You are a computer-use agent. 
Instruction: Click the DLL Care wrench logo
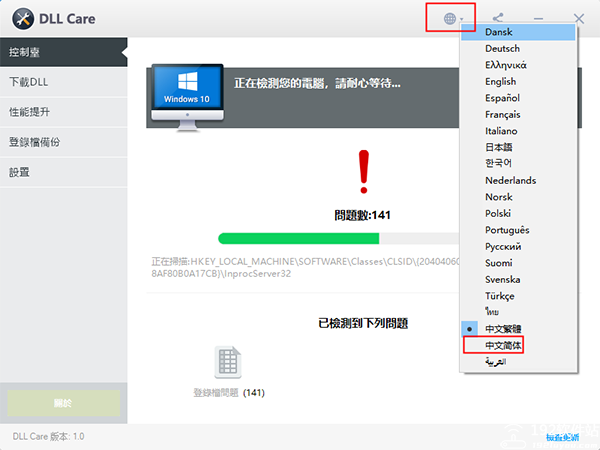(23, 19)
